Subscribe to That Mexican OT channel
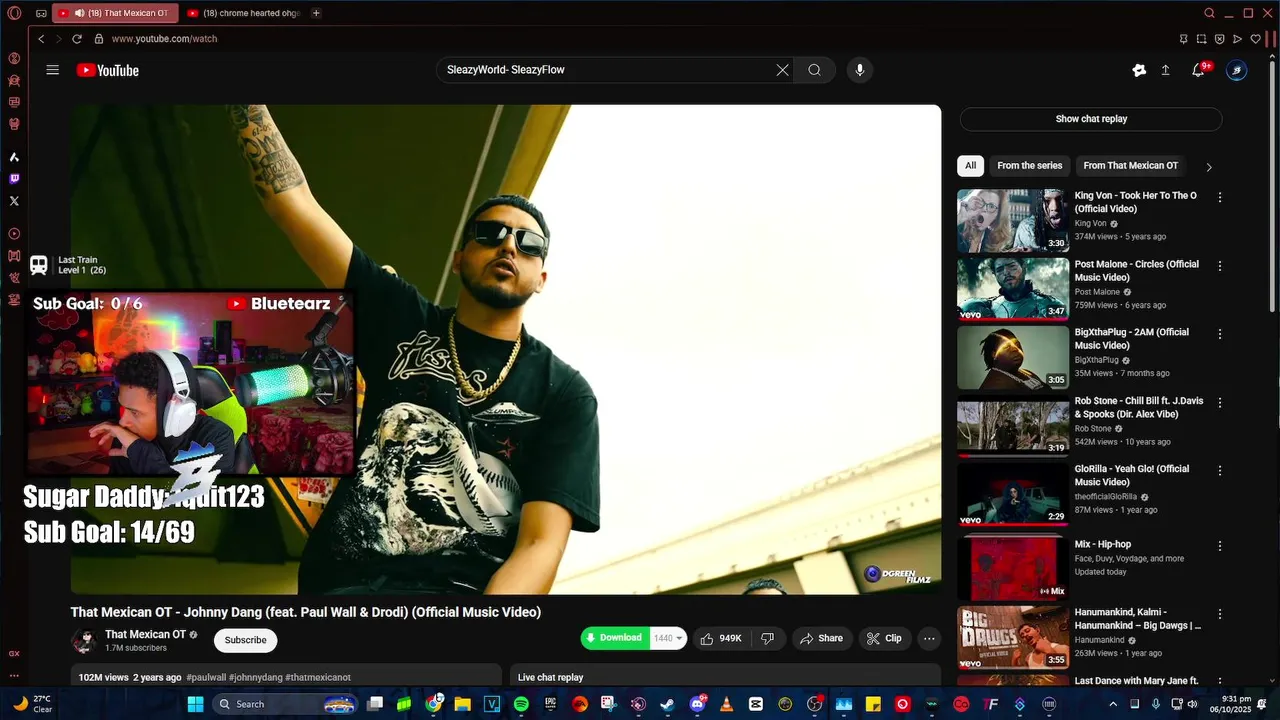1280x720 pixels. point(245,640)
